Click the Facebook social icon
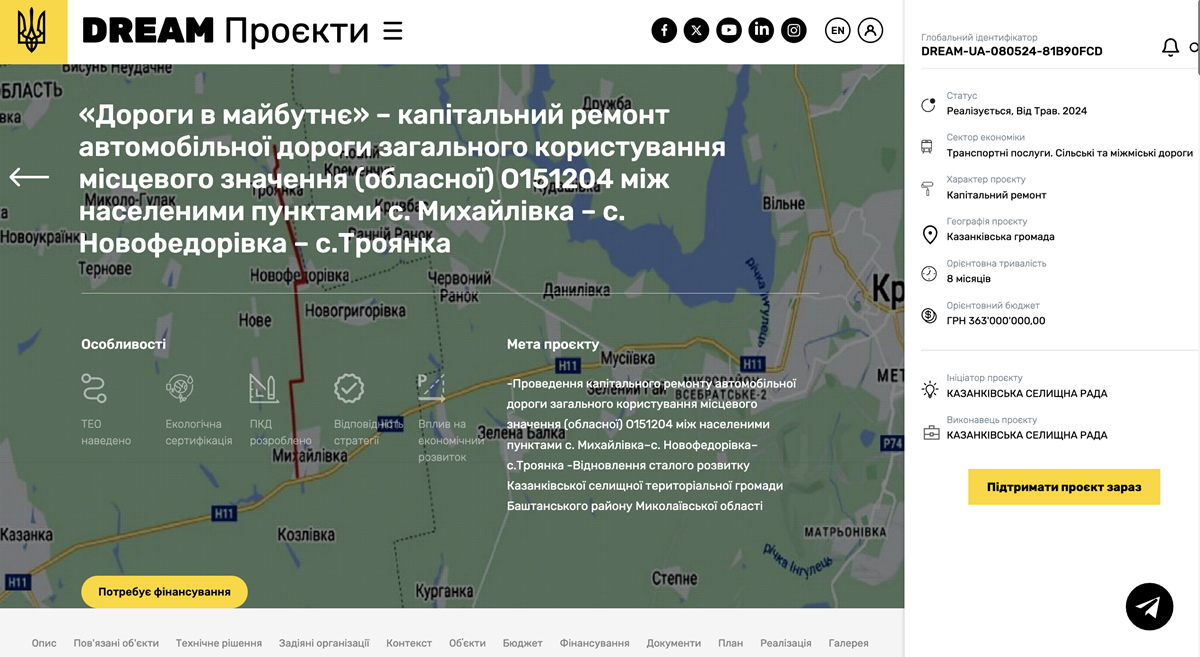 664,31
